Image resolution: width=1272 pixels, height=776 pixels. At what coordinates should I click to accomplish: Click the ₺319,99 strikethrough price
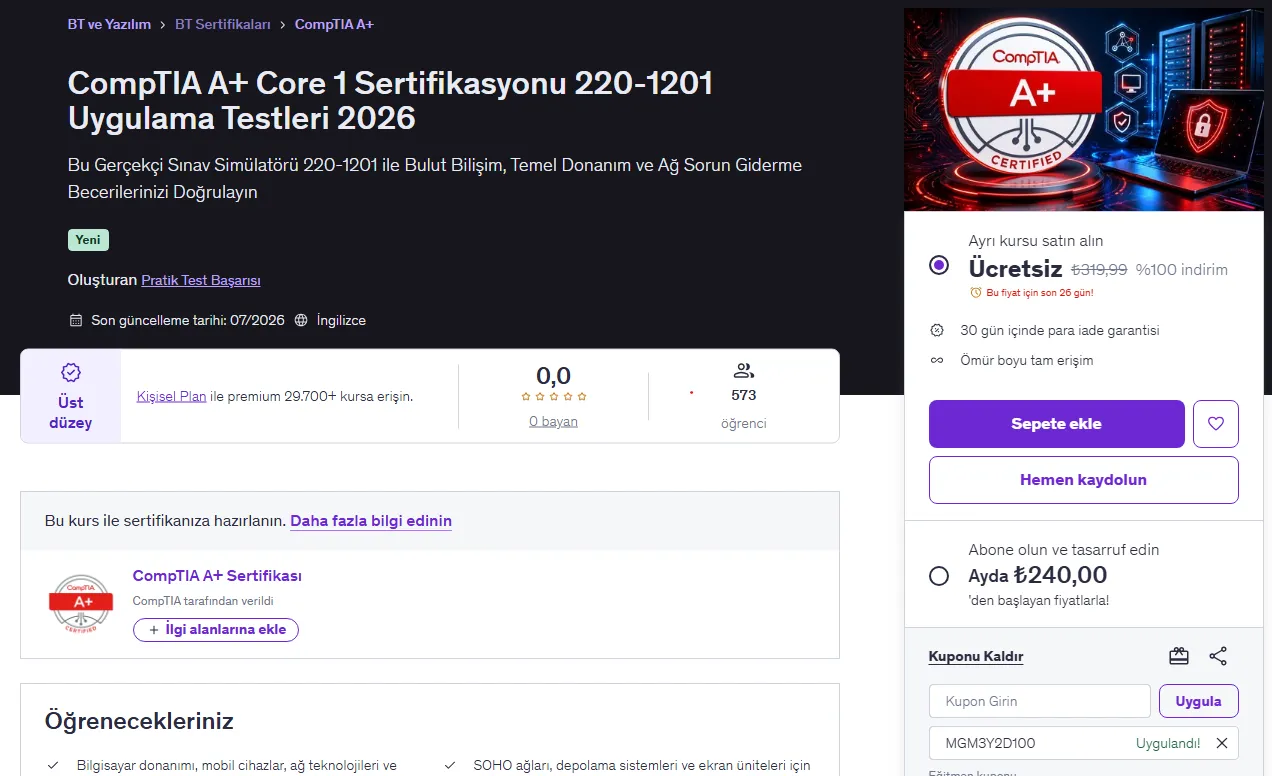(1099, 269)
